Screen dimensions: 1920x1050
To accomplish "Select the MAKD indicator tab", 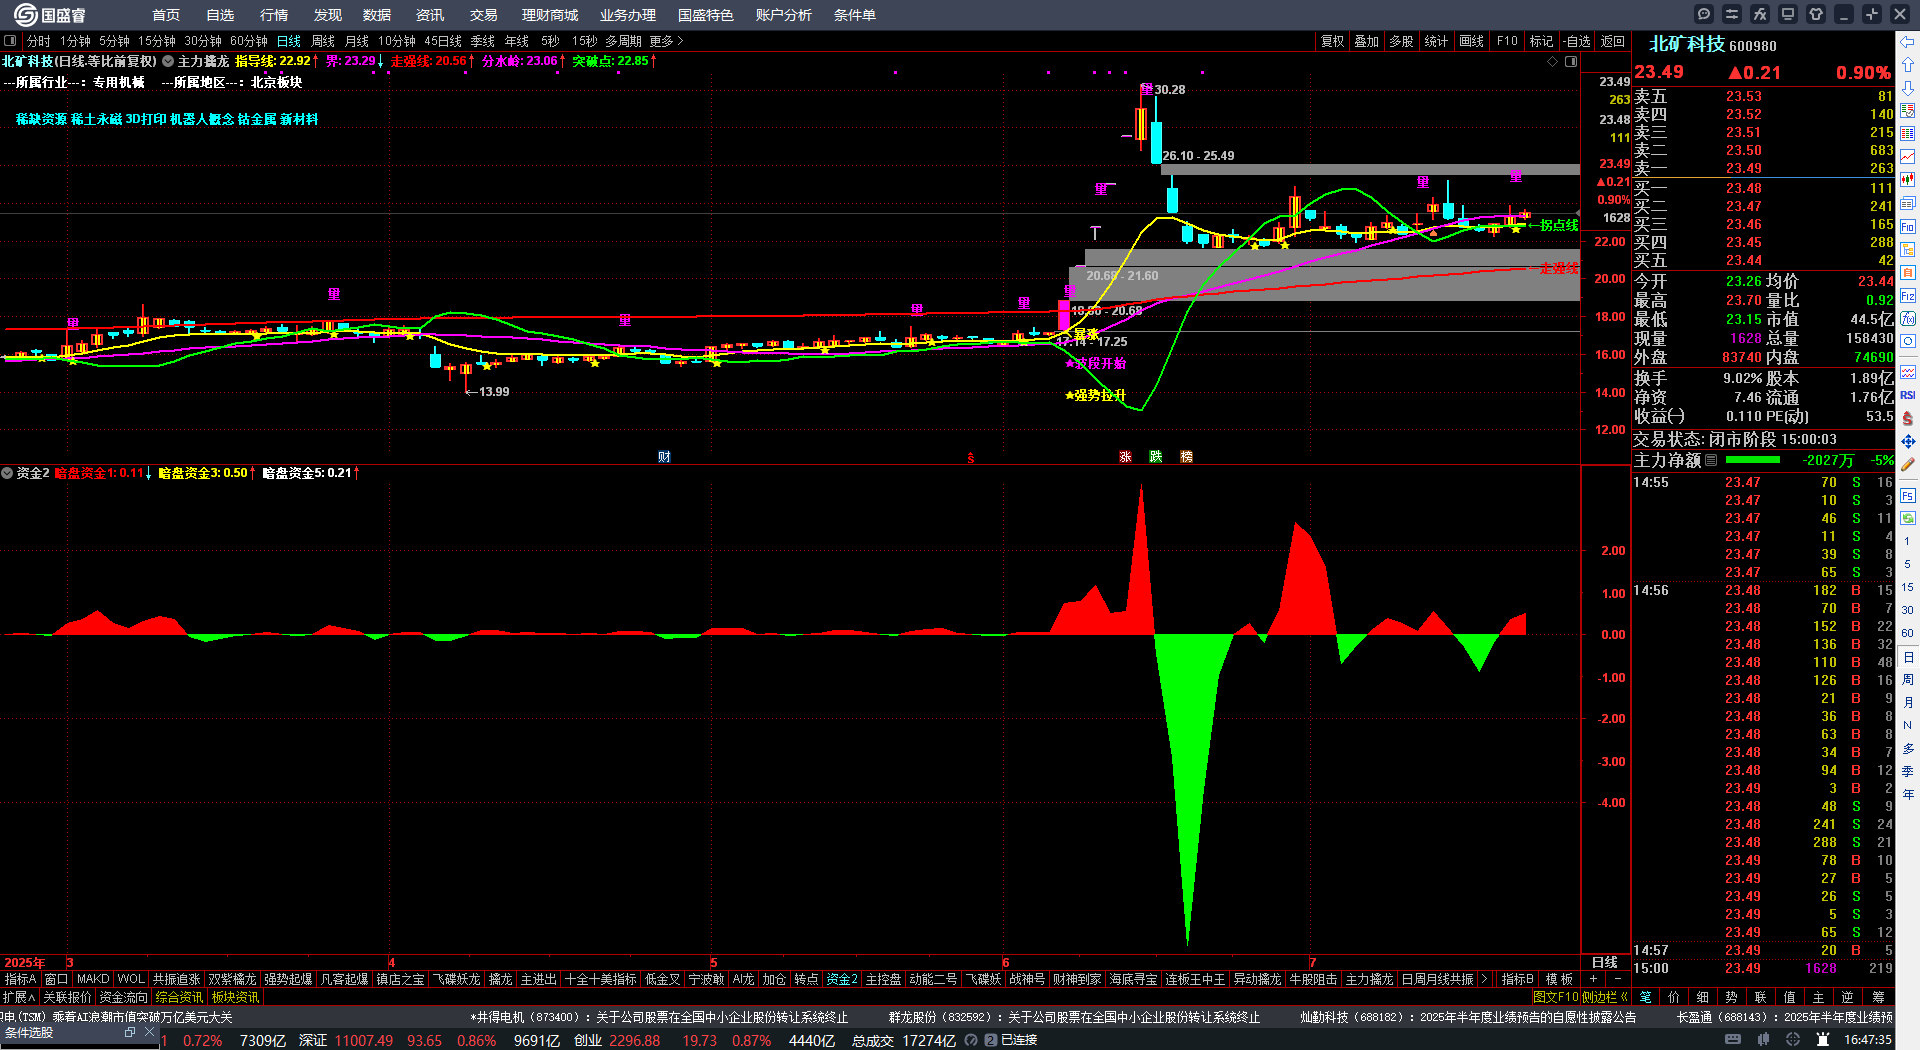I will click(x=93, y=979).
